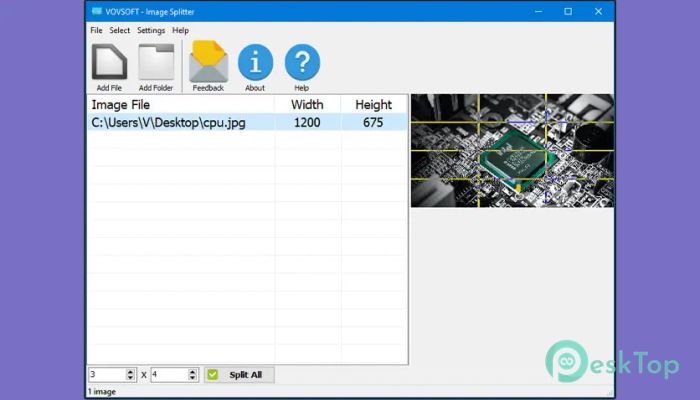
Task: Decrease the columns value of 4
Action: point(192,378)
